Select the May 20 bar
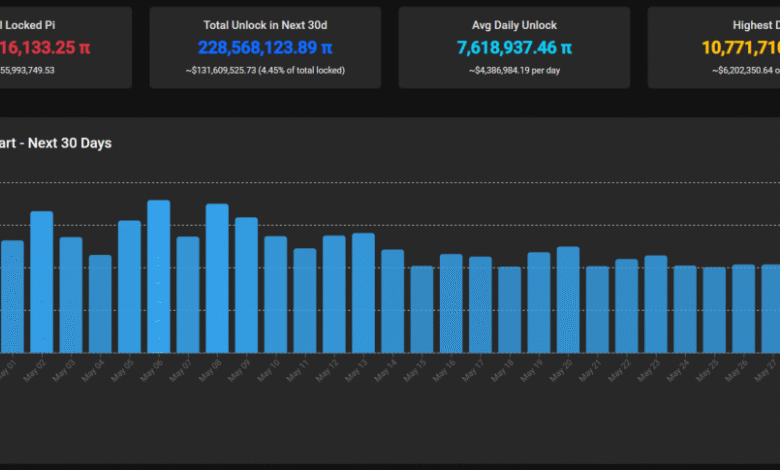The height and width of the screenshot is (470, 780). click(568, 300)
